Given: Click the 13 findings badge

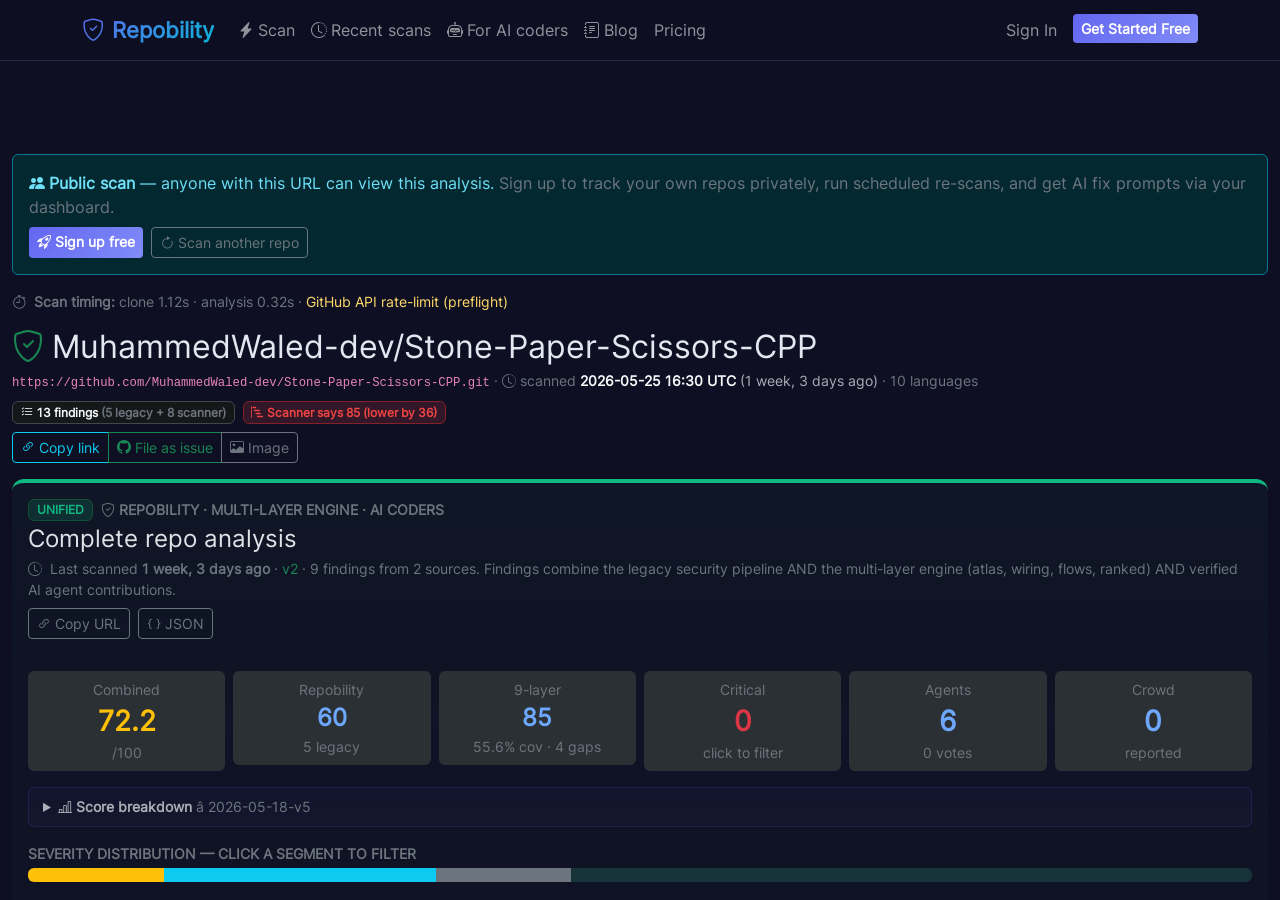Looking at the screenshot, I should pos(123,412).
